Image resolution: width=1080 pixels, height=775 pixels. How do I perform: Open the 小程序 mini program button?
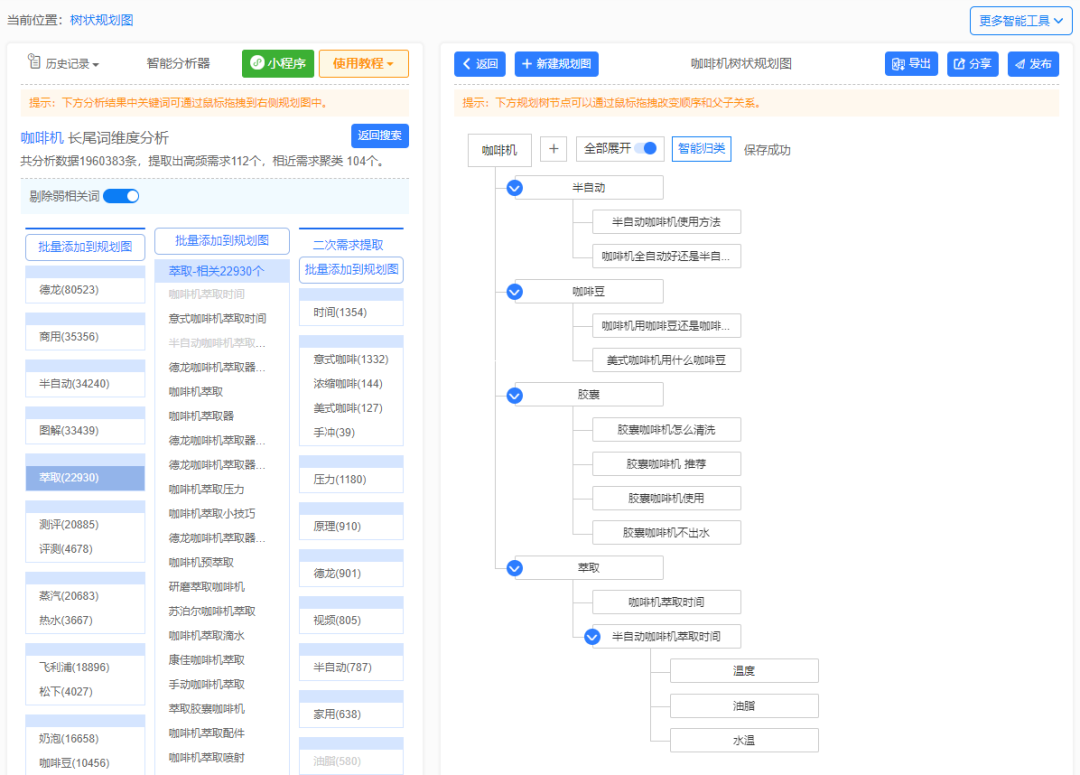pyautogui.click(x=278, y=63)
